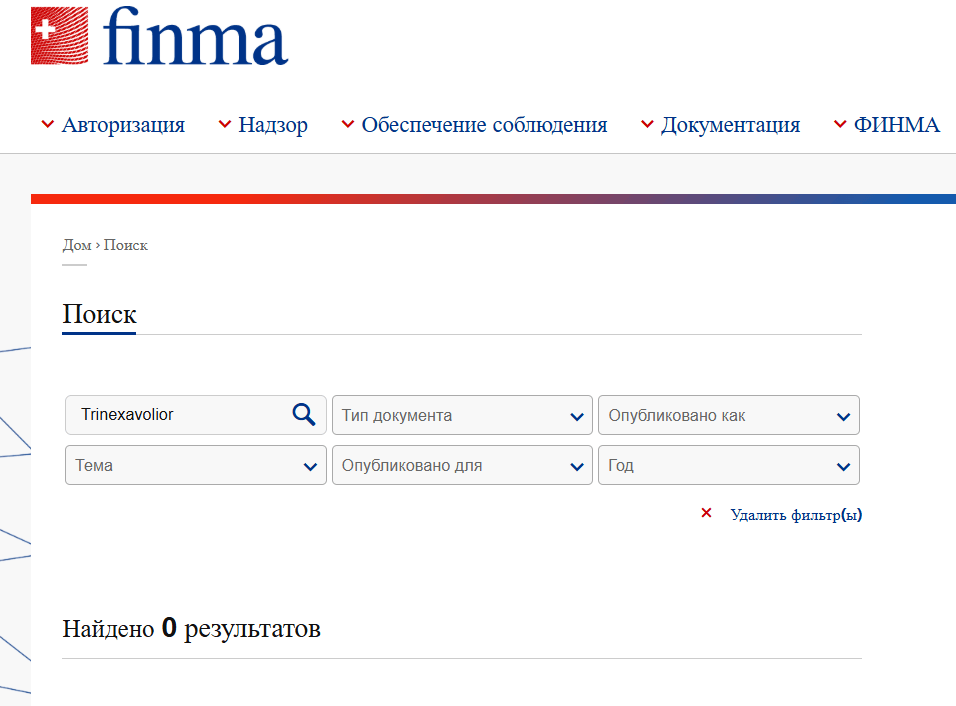Viewport: 956px width, 706px height.
Task: Open the Документация menu
Action: tap(731, 124)
